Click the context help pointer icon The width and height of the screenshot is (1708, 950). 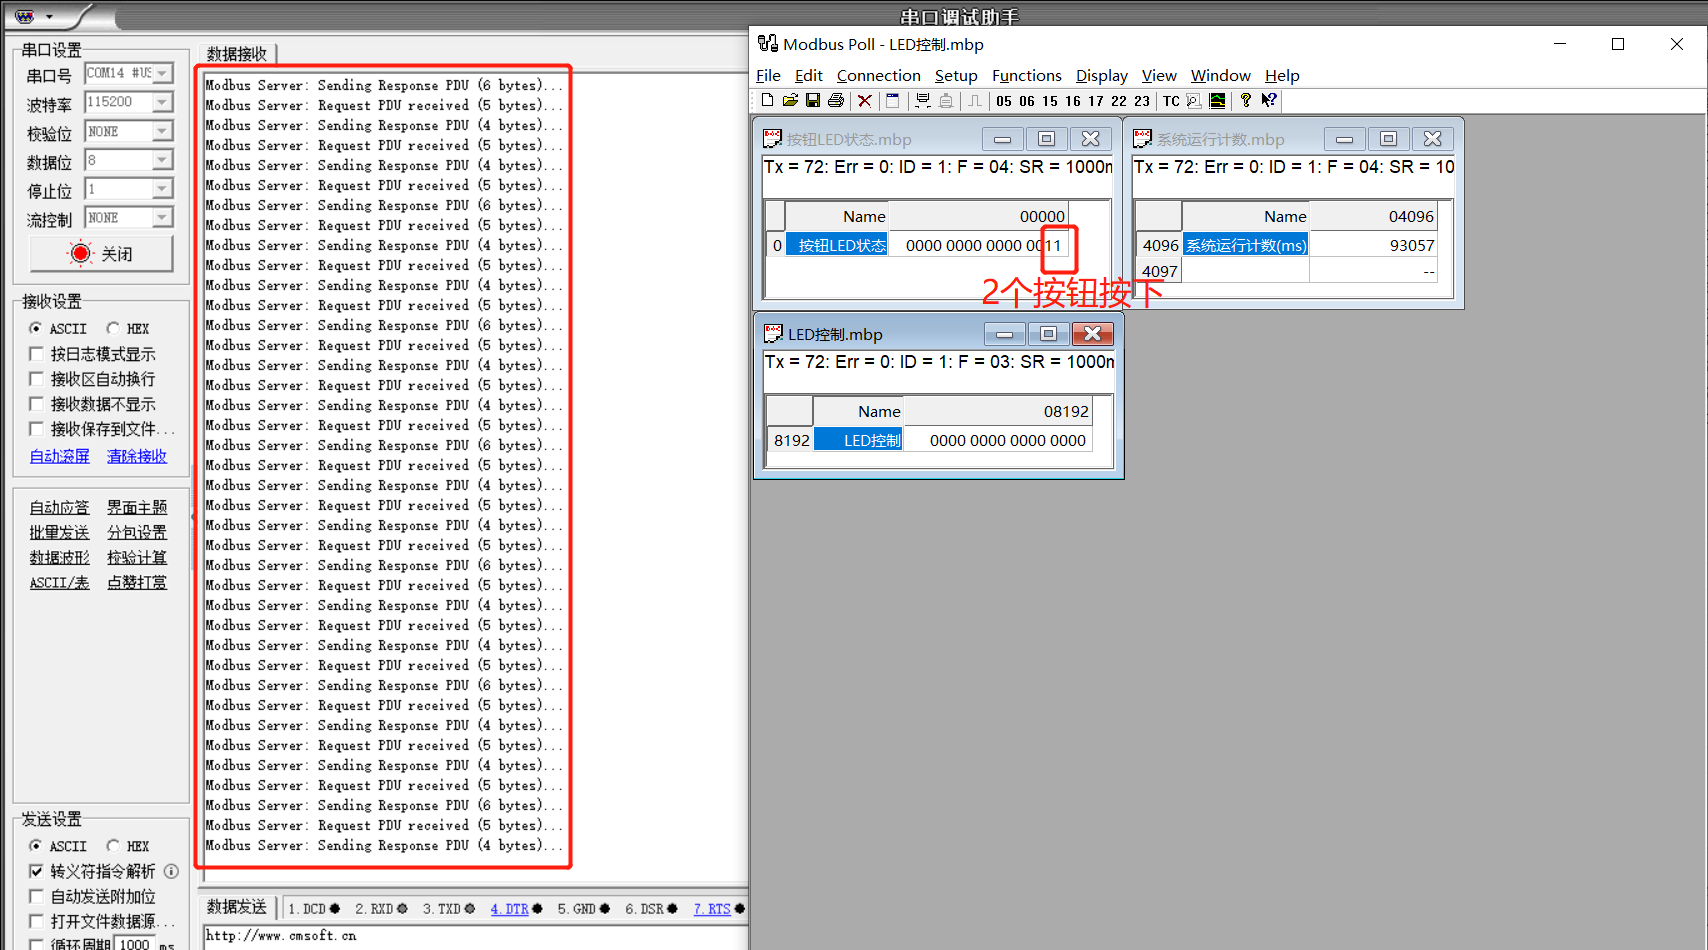click(x=1269, y=100)
